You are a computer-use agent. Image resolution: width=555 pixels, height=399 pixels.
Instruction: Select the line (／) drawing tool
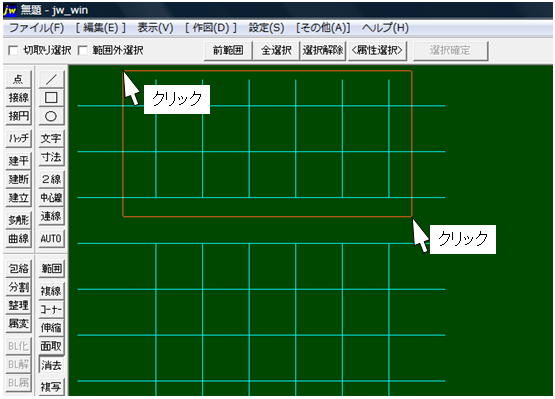[x=51, y=79]
